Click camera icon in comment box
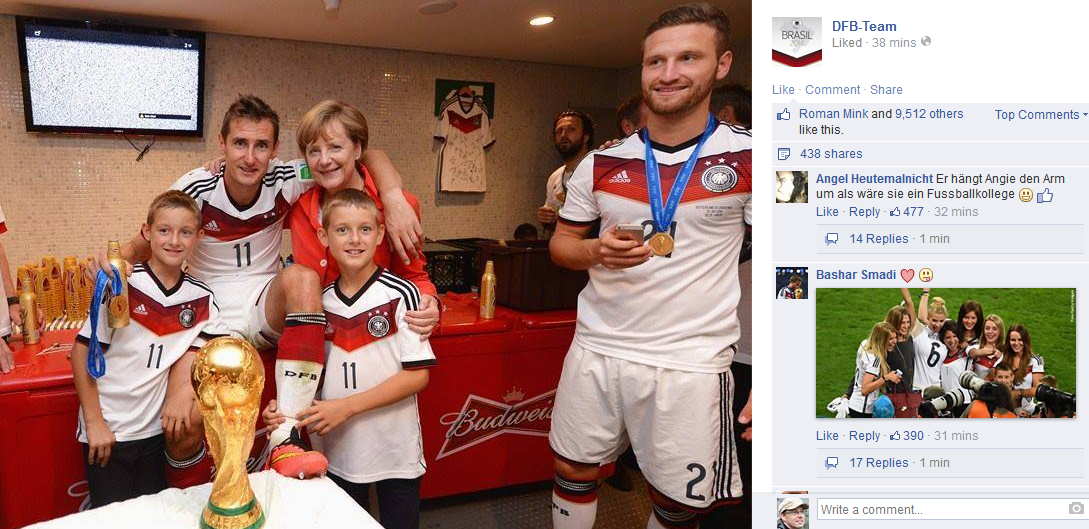Screen dimensions: 1089x529 tap(1076, 509)
